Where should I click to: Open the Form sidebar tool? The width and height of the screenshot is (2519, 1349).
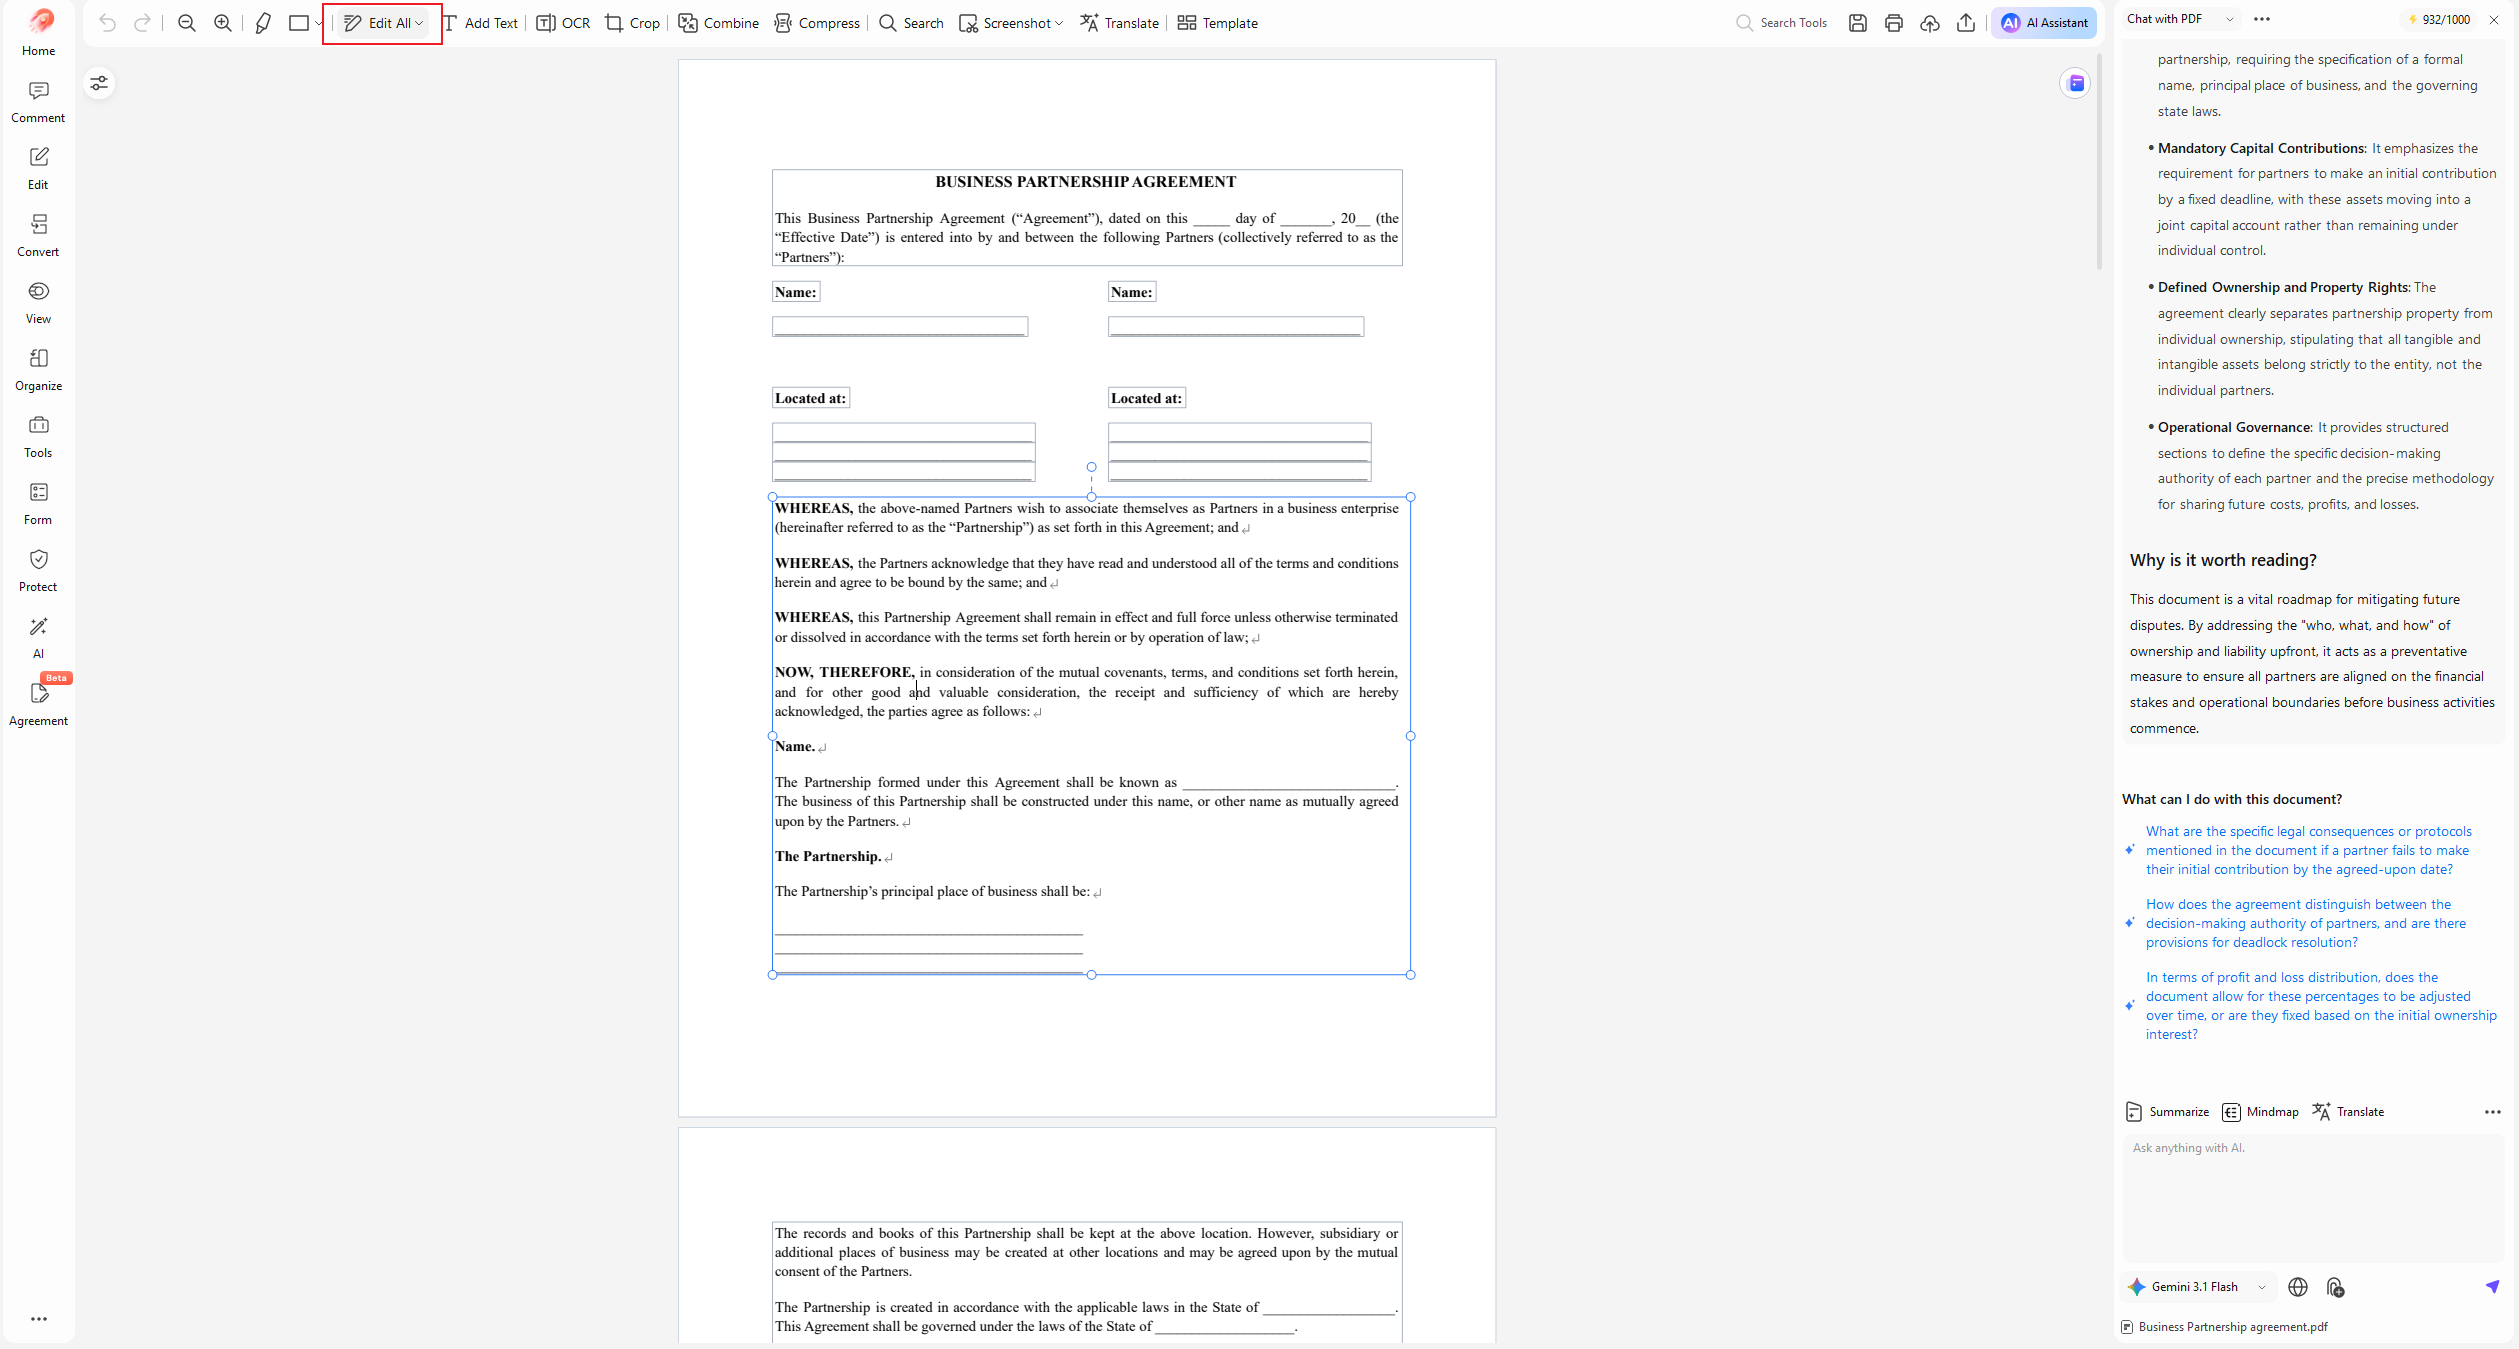pos(38,504)
